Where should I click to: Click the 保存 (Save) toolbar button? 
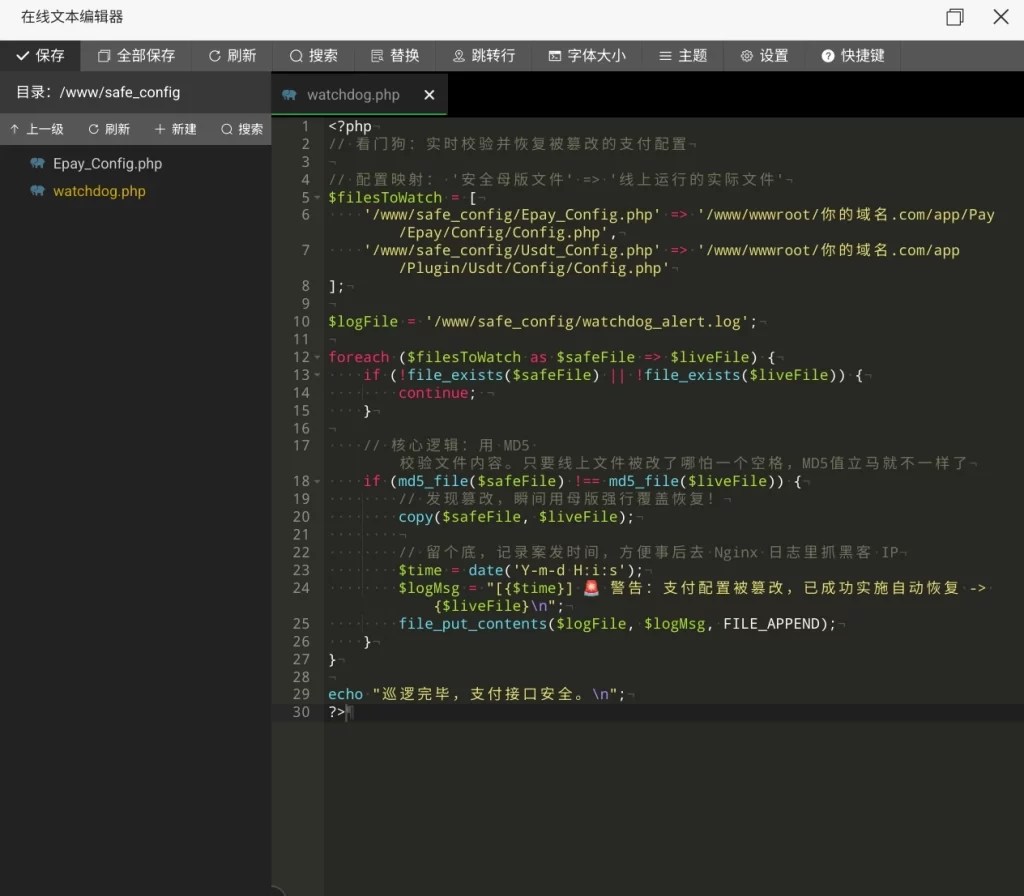(x=40, y=56)
